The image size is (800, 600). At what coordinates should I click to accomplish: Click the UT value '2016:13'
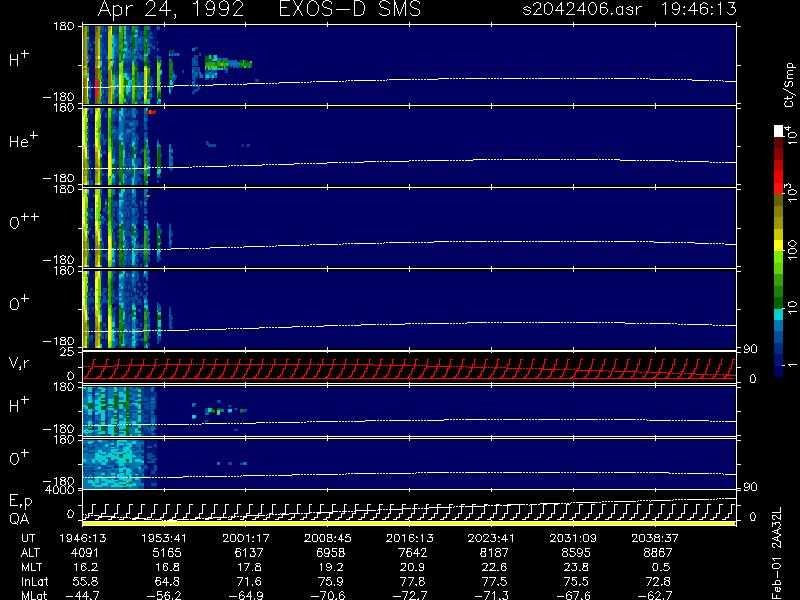click(x=409, y=538)
